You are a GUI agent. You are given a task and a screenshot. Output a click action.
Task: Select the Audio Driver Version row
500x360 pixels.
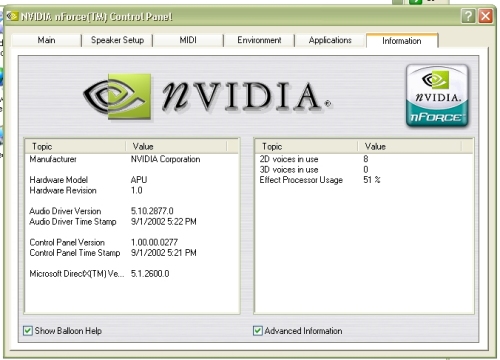point(132,211)
